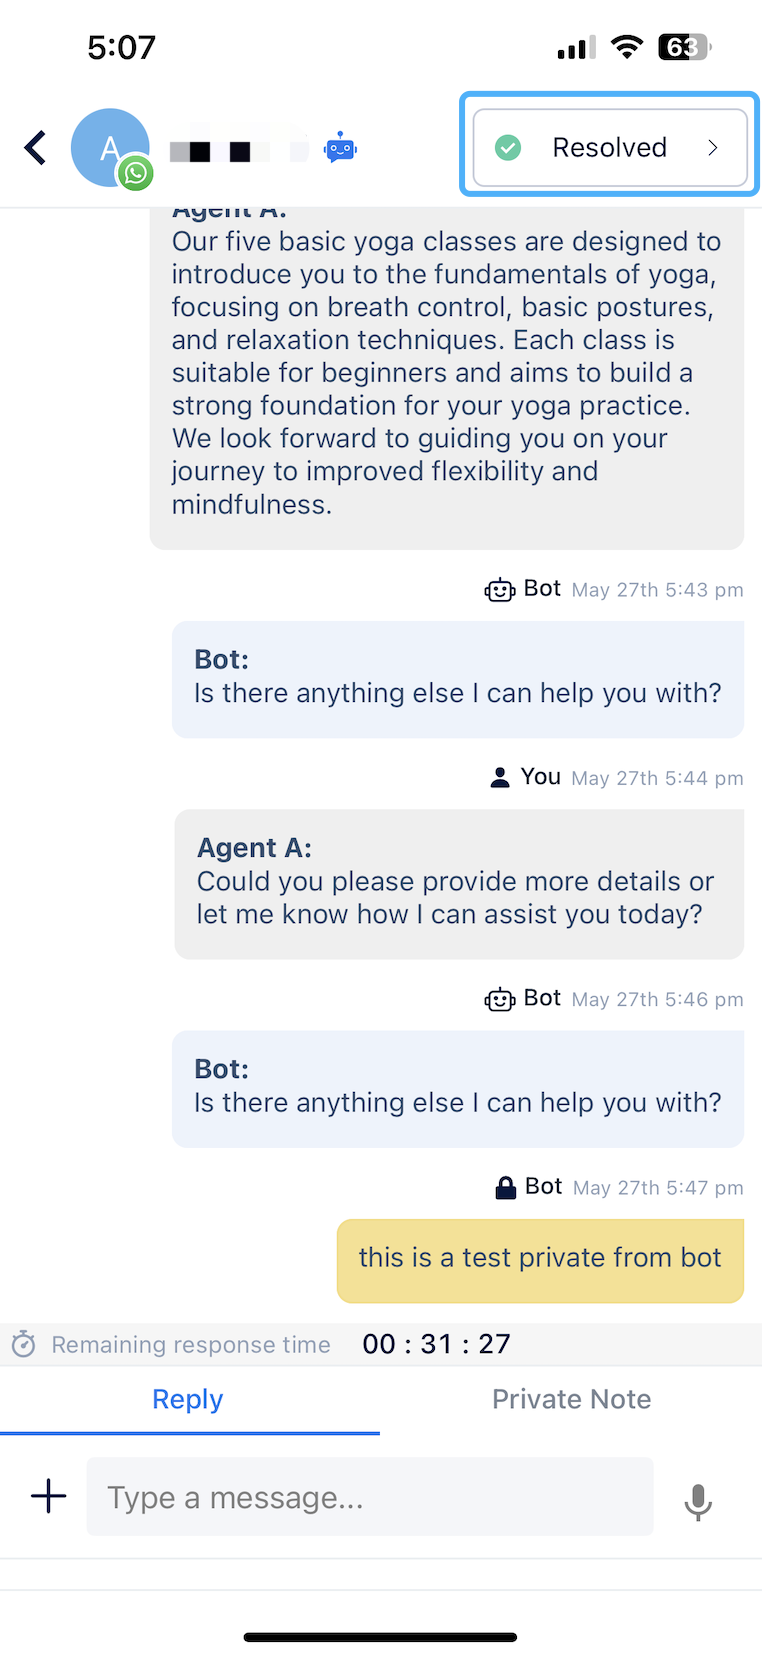Image resolution: width=762 pixels, height=1656 pixels.
Task: Select the Reply tab
Action: click(x=188, y=1399)
